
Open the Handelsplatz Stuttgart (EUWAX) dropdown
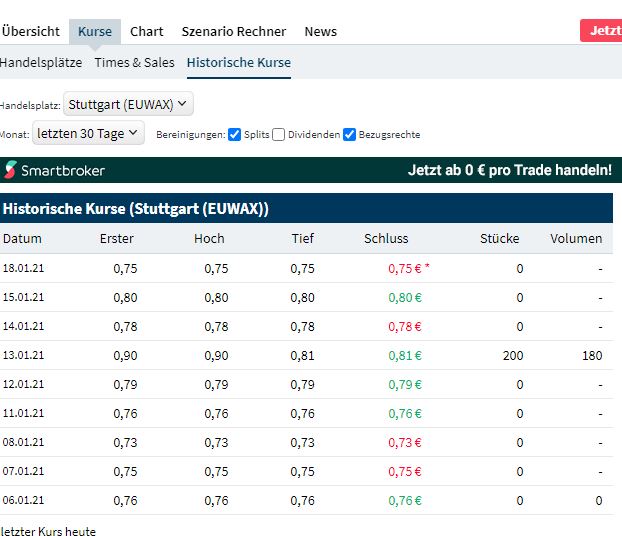pyautogui.click(x=128, y=104)
